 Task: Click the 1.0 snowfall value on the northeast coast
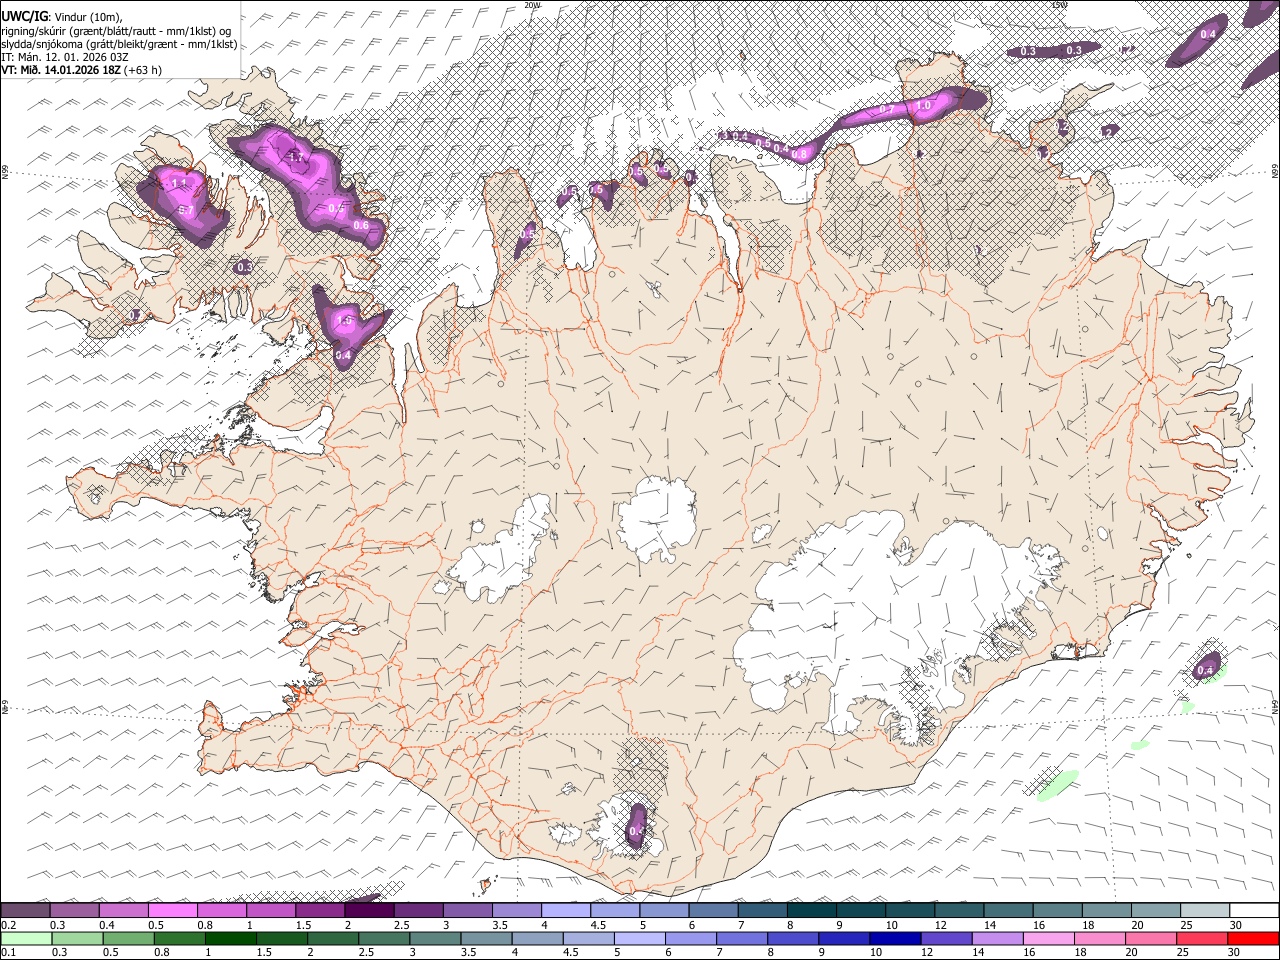click(923, 105)
